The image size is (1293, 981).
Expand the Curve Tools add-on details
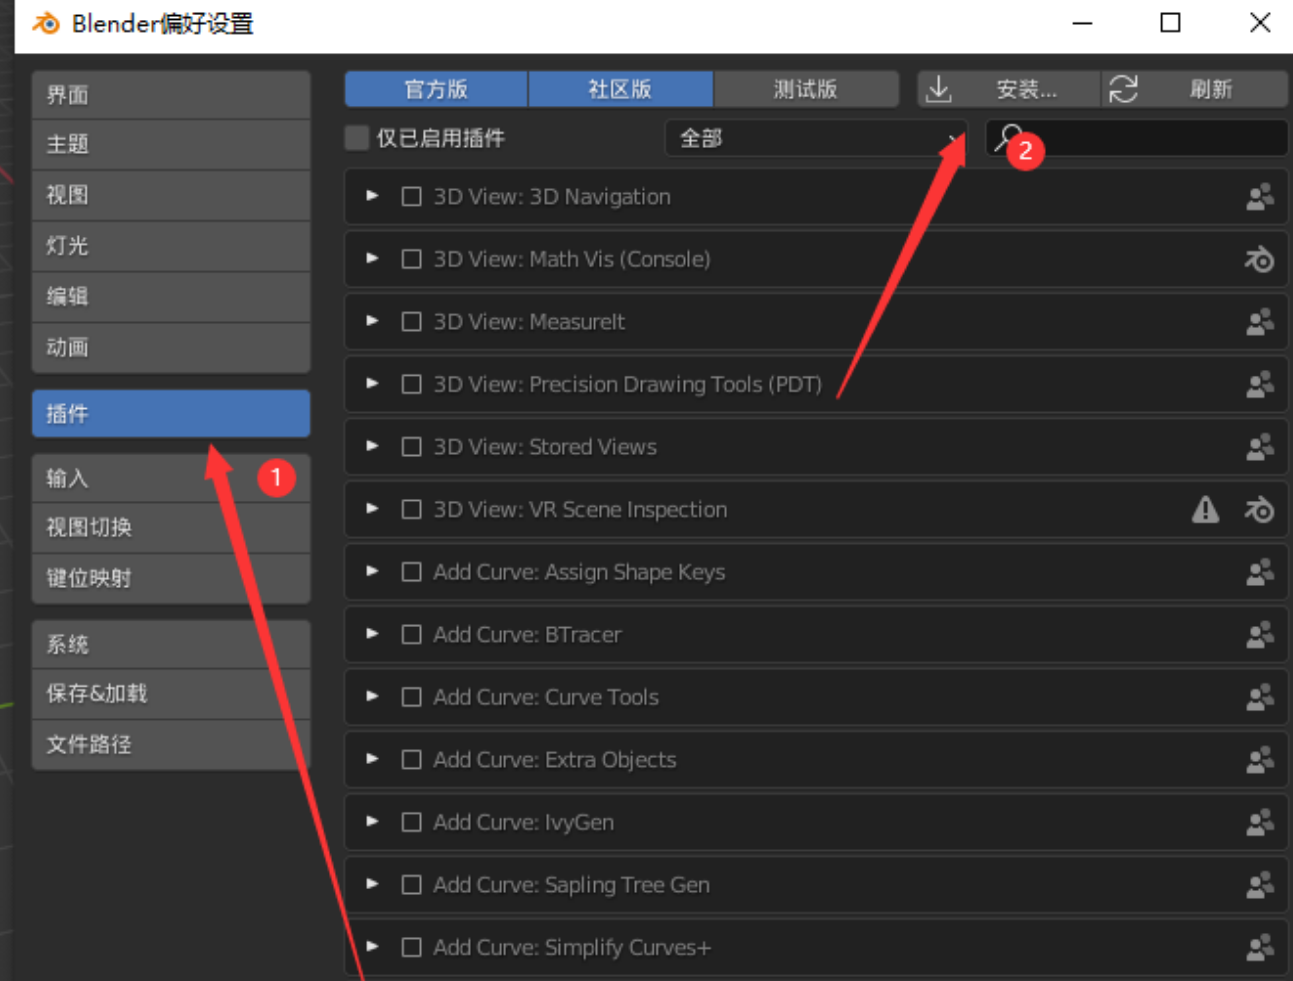click(372, 696)
